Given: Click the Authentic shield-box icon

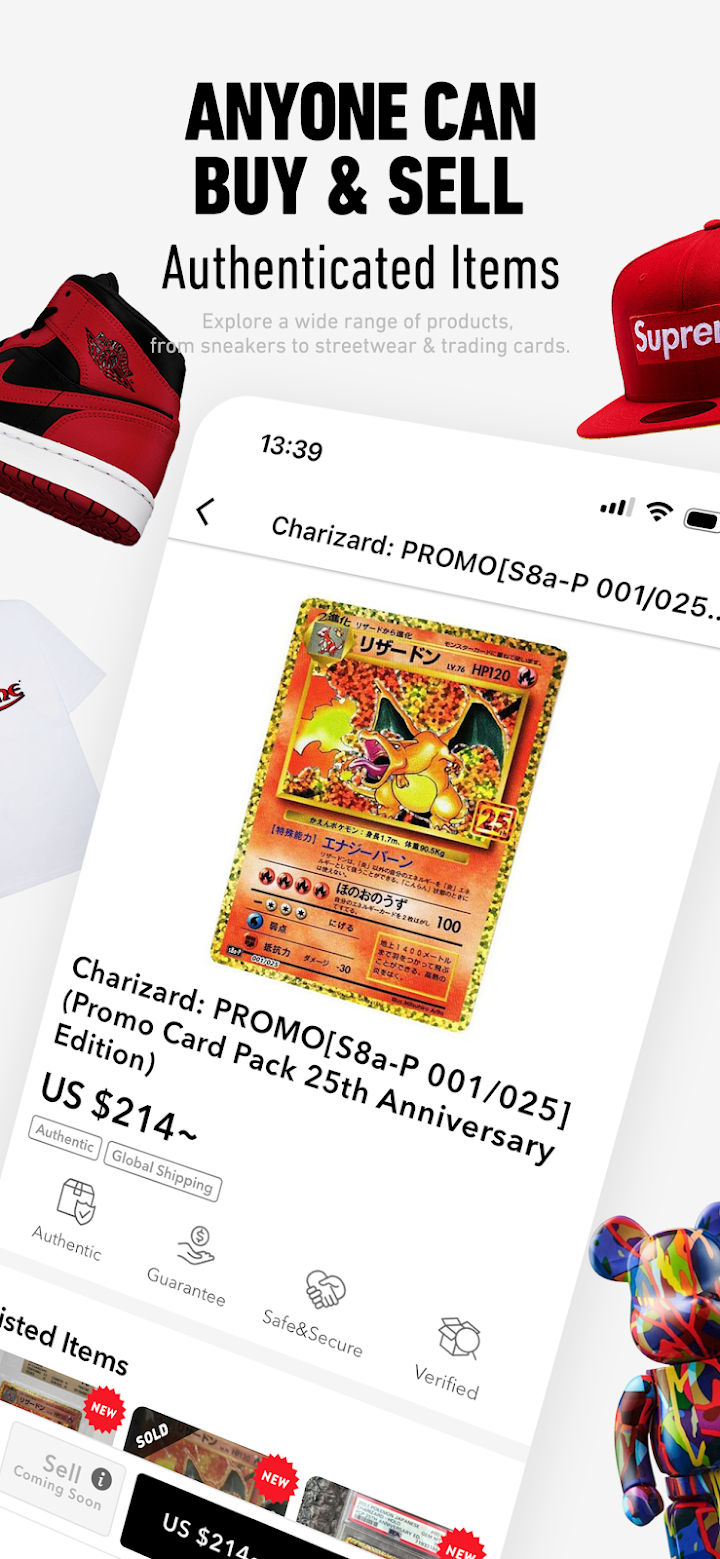Looking at the screenshot, I should click(x=76, y=1201).
